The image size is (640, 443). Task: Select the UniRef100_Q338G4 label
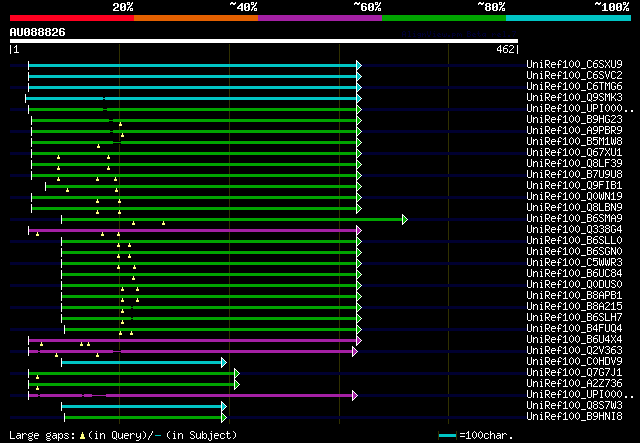(574, 230)
